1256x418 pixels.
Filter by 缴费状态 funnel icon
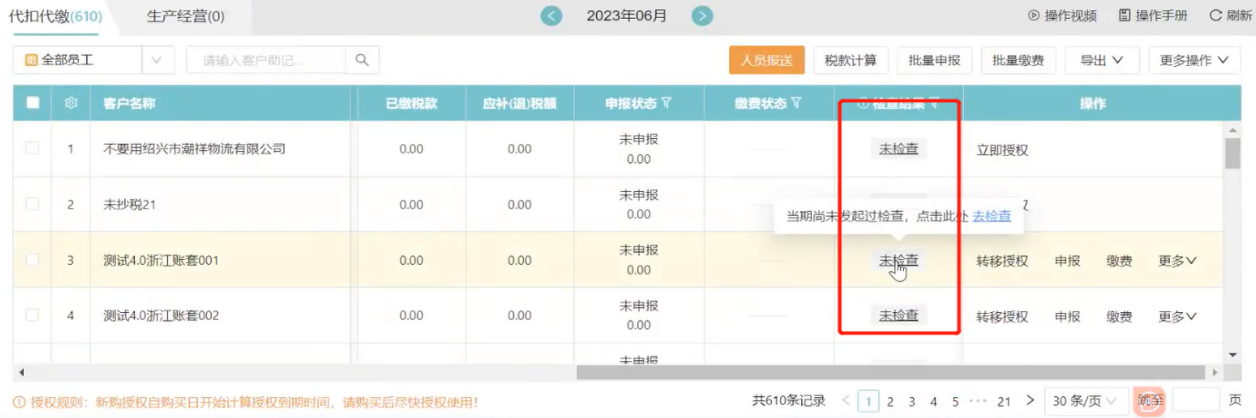[797, 103]
